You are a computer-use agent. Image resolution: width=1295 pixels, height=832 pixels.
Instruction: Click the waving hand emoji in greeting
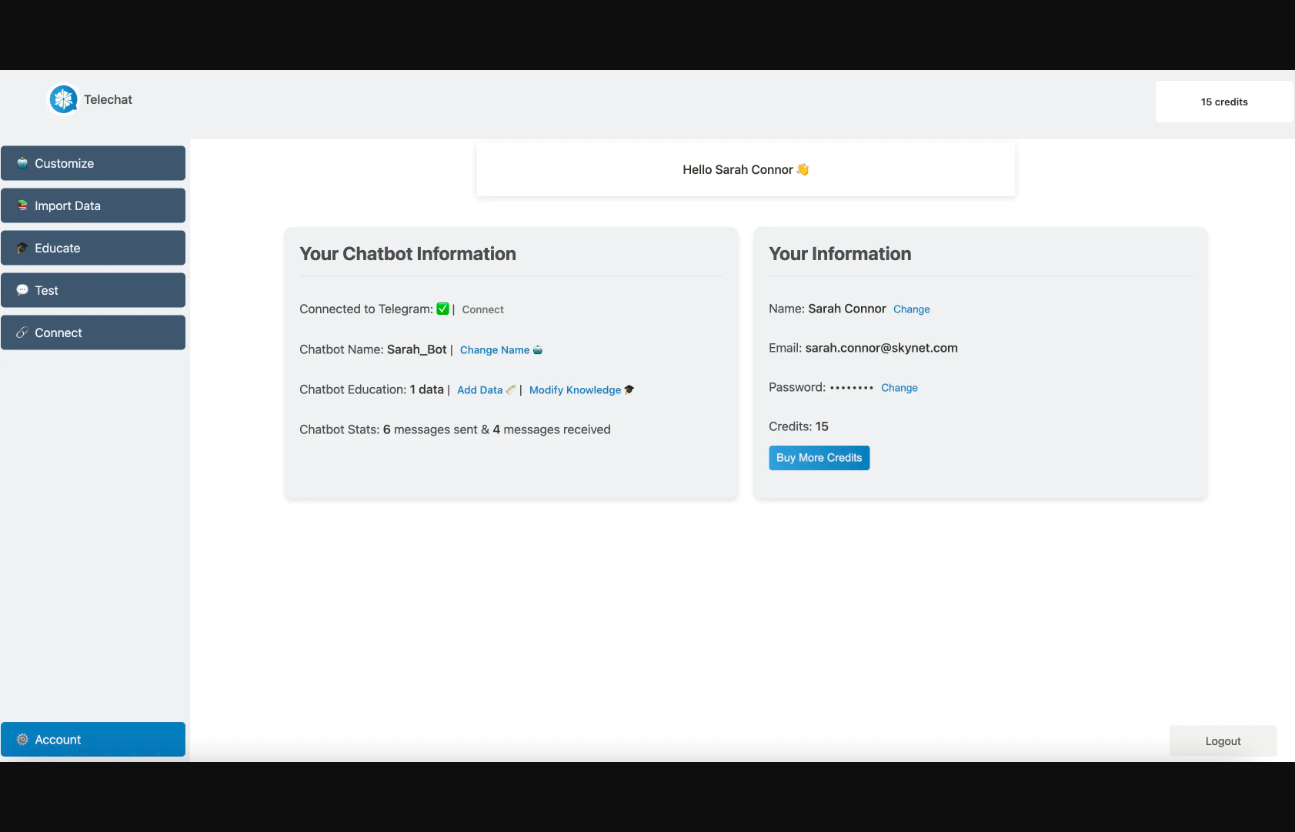802,170
